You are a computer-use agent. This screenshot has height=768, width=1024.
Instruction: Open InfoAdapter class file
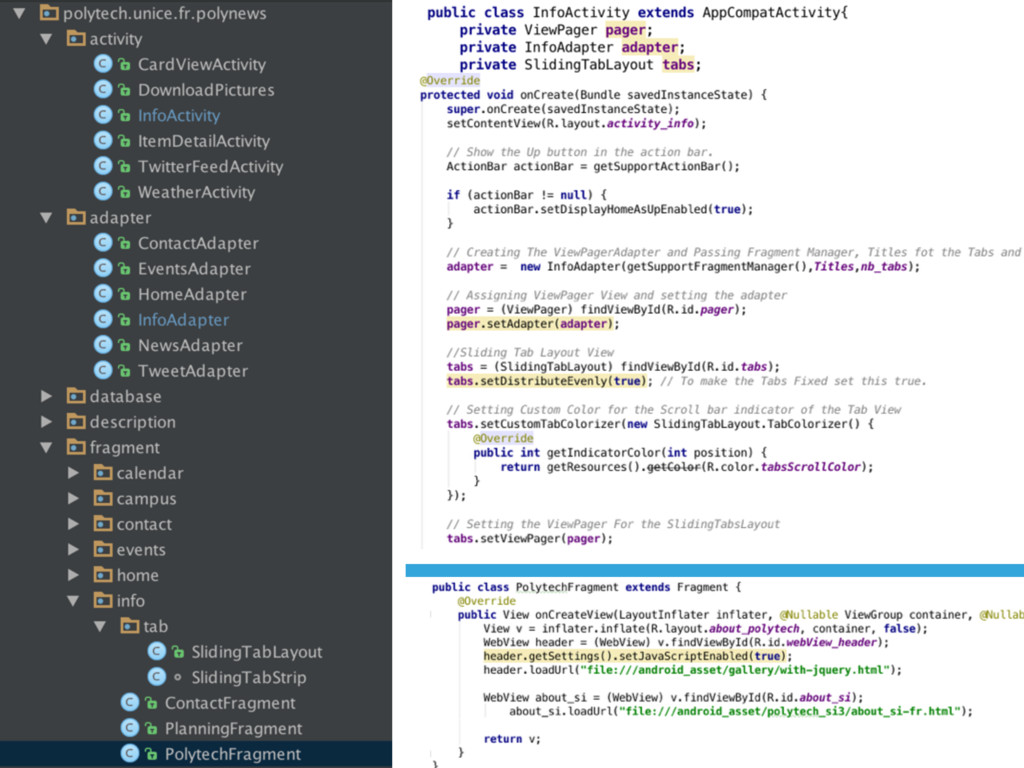pyautogui.click(x=184, y=319)
